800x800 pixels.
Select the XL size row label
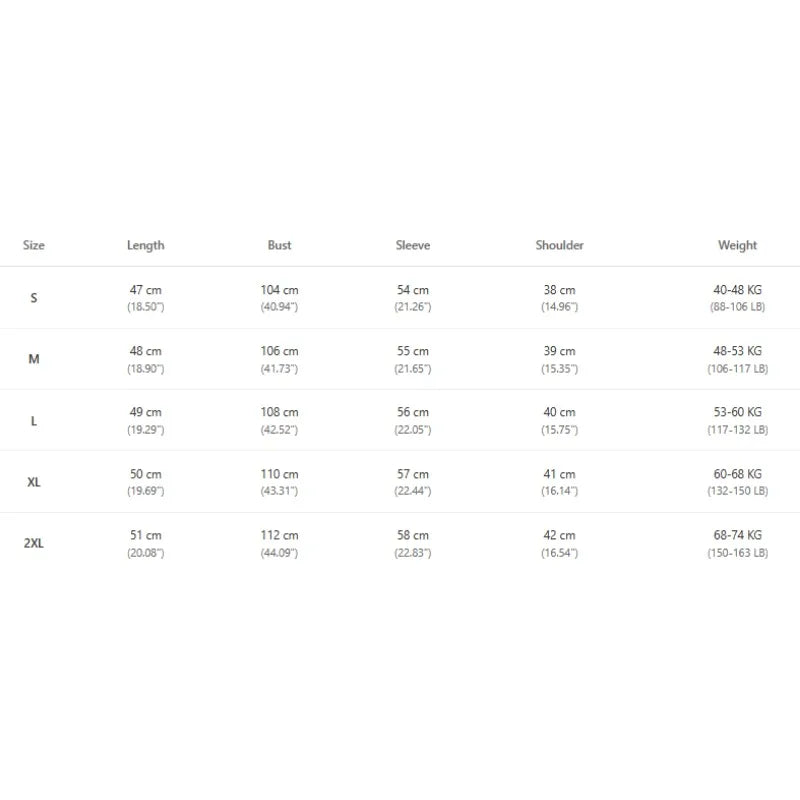[34, 482]
